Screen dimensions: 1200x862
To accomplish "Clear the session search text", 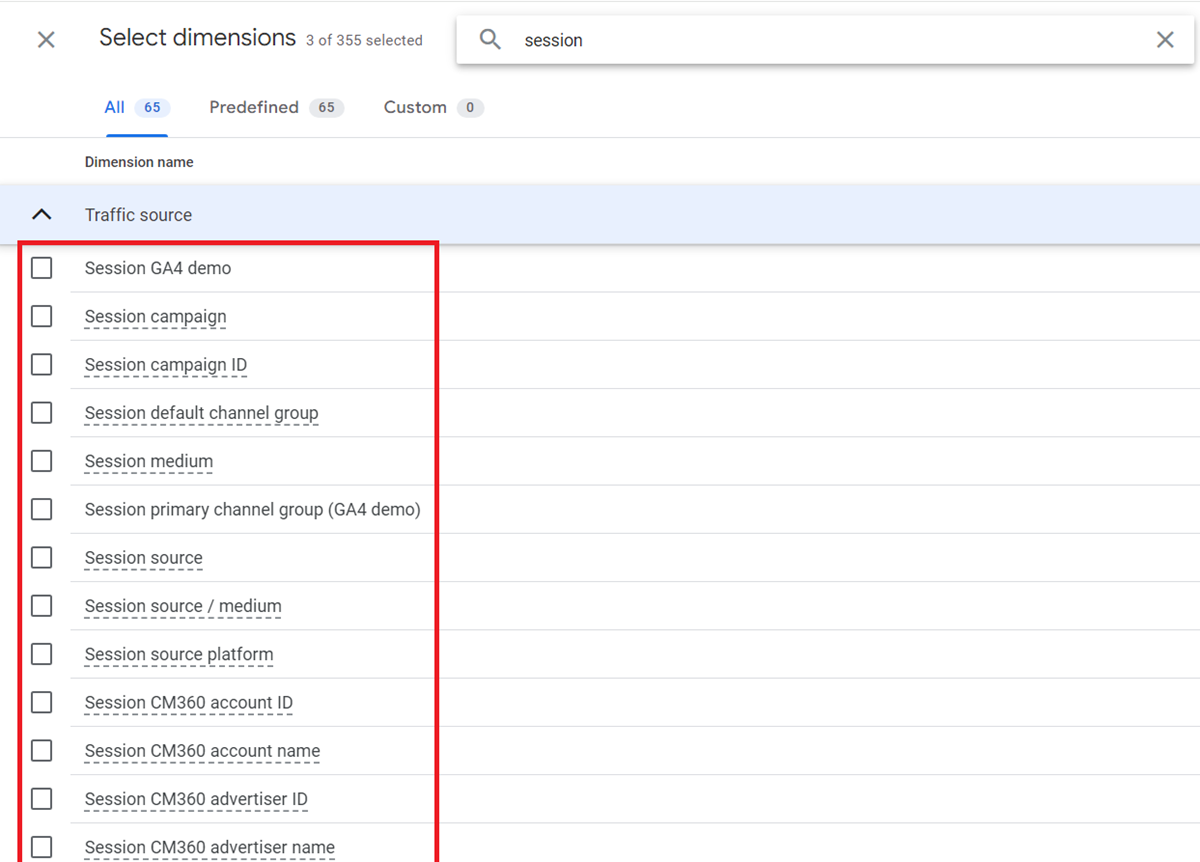I will 1165,40.
